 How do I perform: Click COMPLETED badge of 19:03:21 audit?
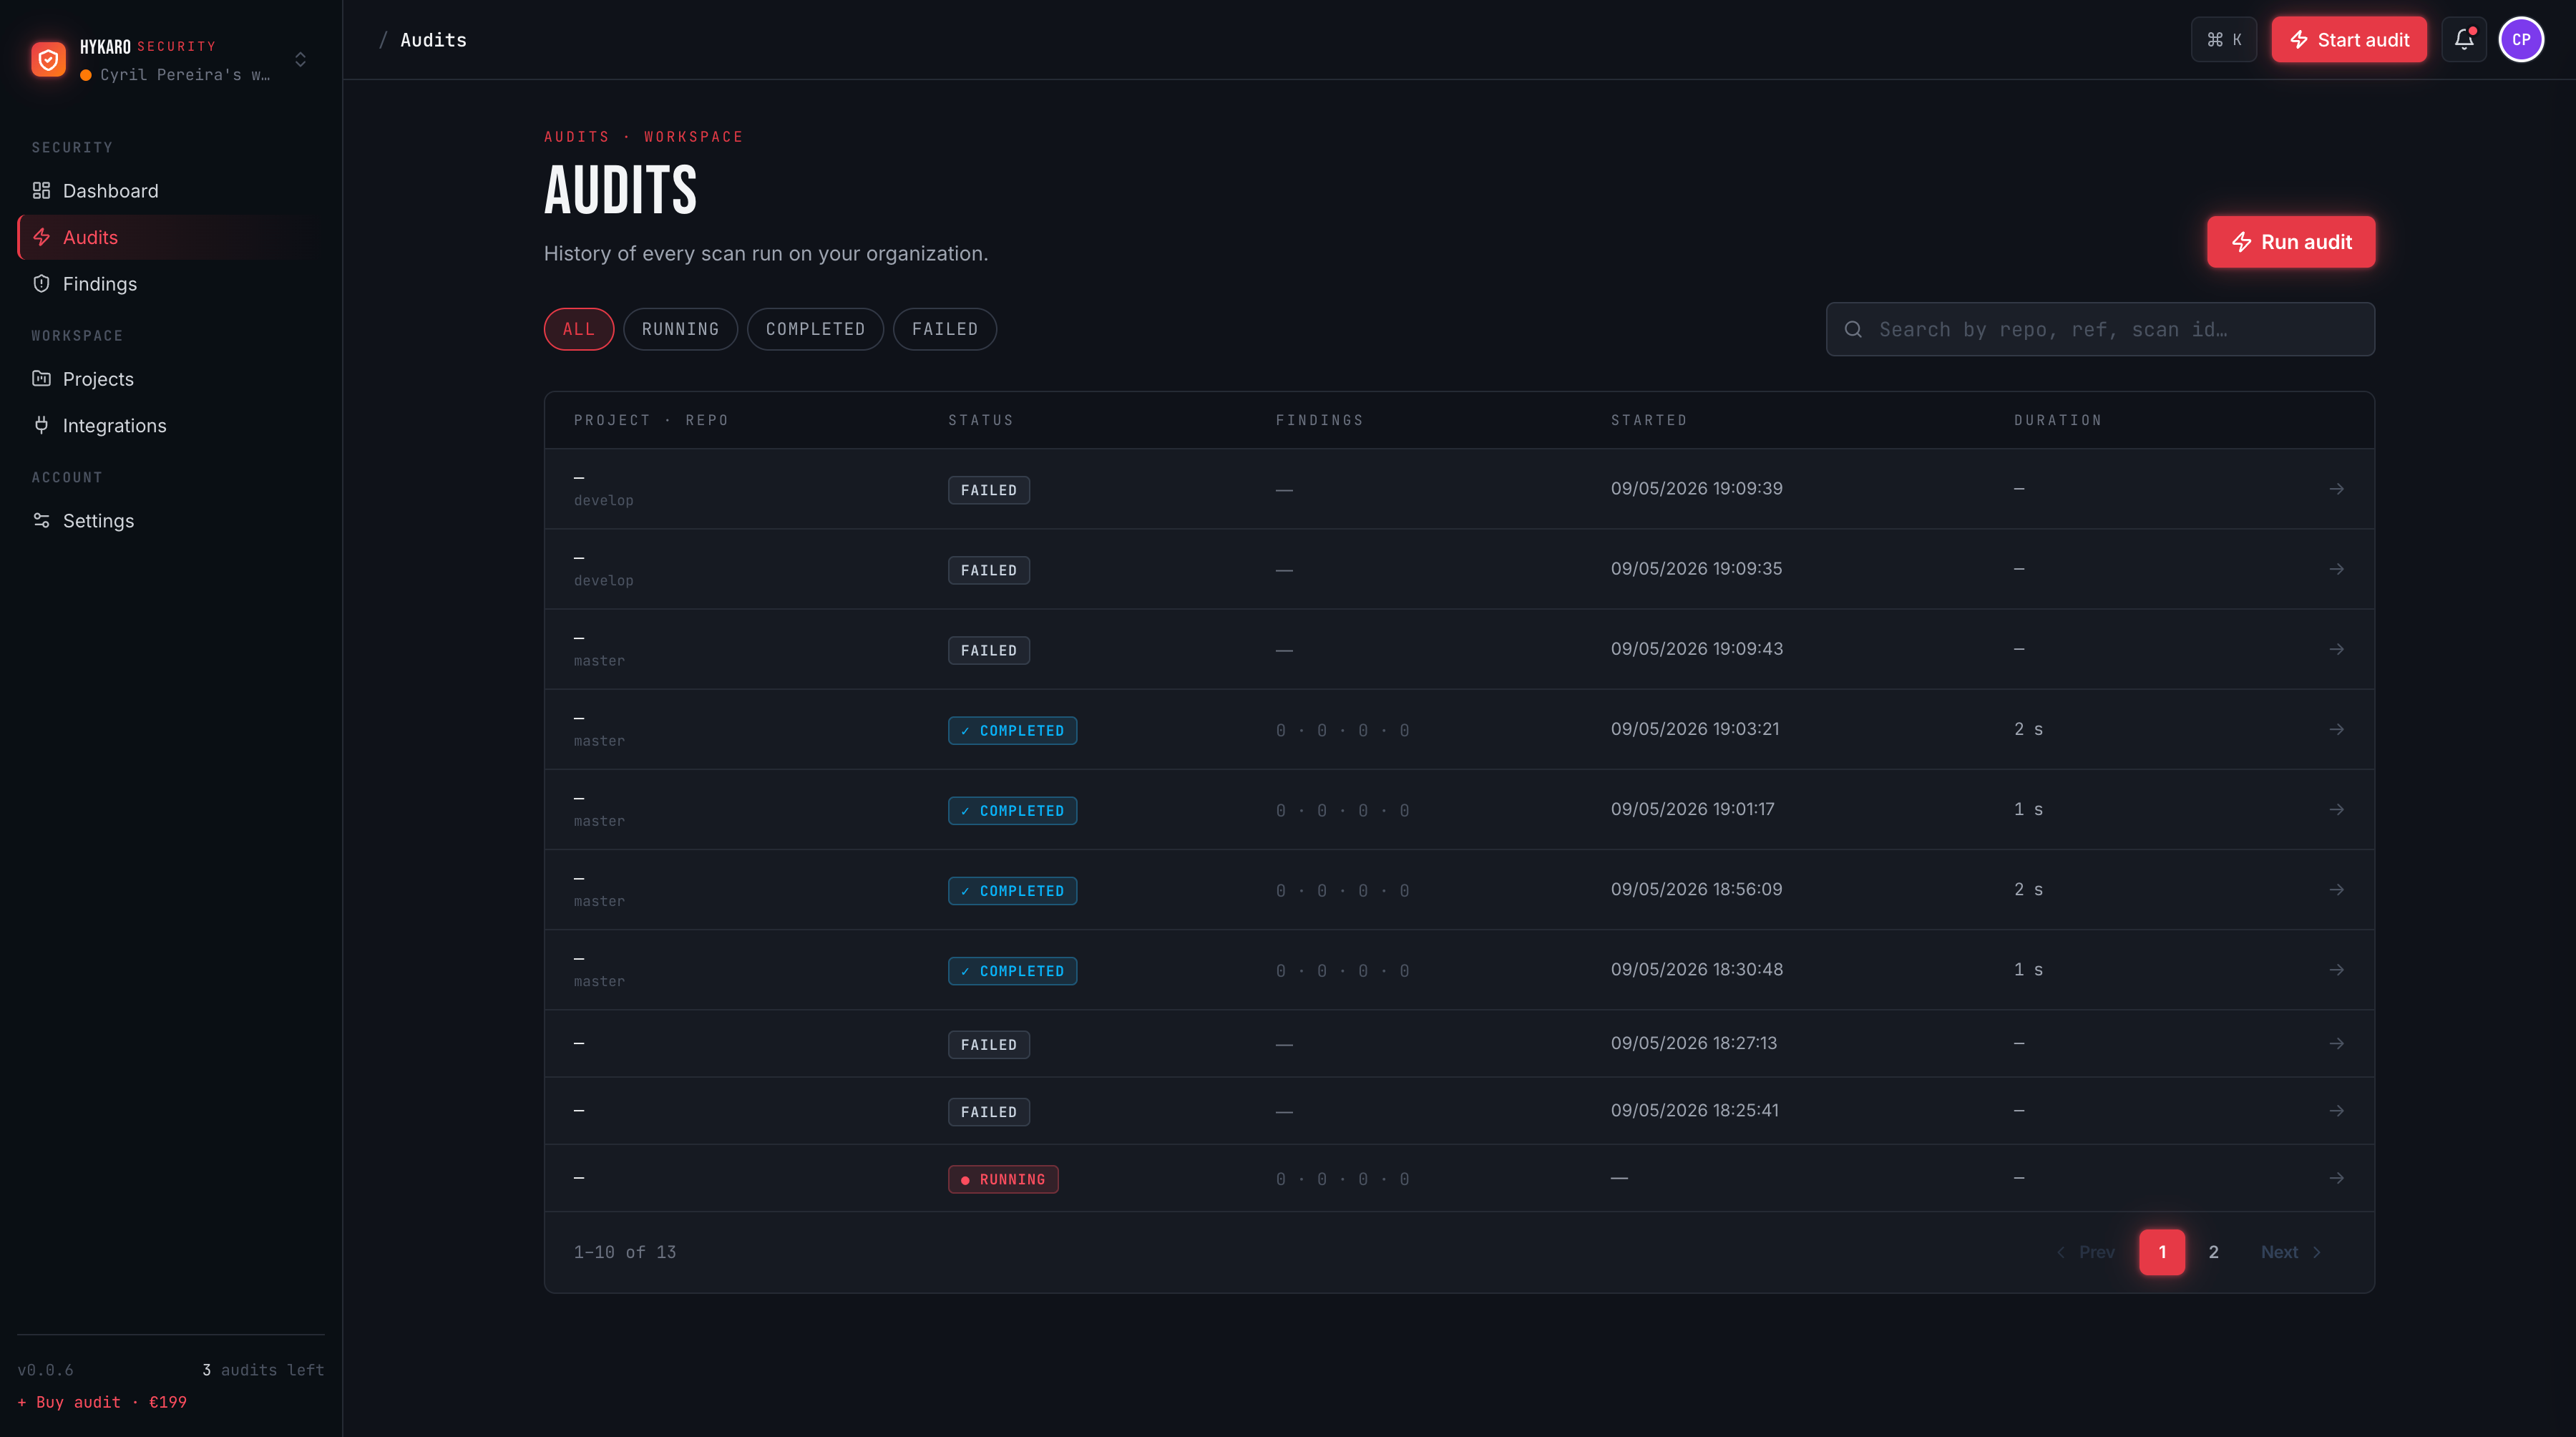(1012, 730)
